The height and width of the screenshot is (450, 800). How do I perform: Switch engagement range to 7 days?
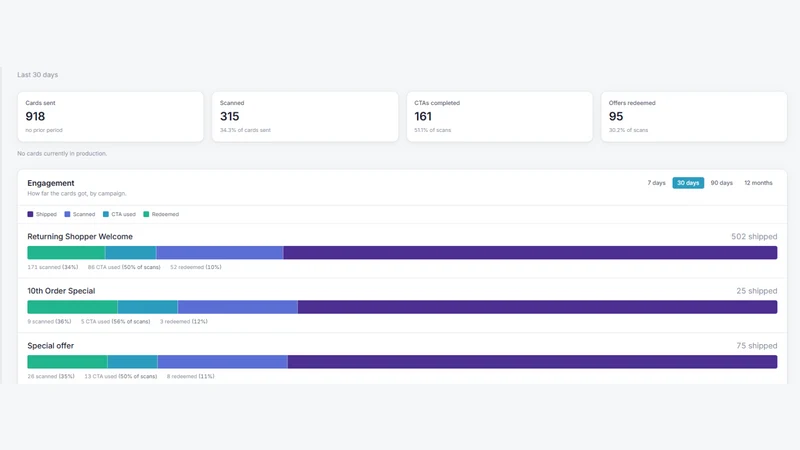tap(656, 183)
